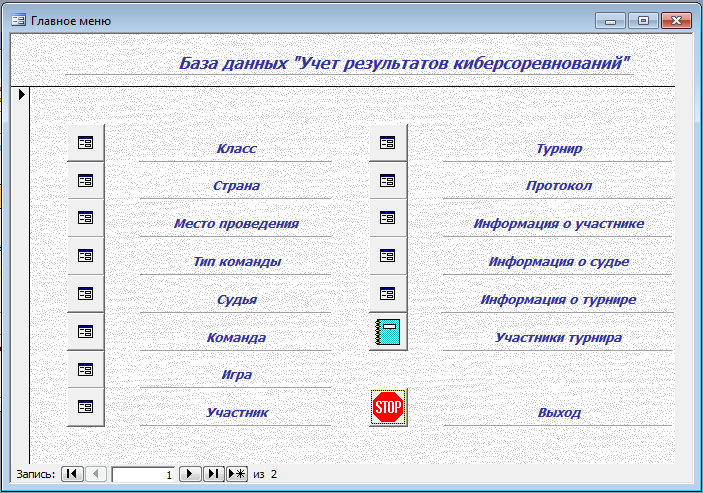The width and height of the screenshot is (703, 493).
Task: Click the form icon next to Судья
Action: tap(86, 294)
